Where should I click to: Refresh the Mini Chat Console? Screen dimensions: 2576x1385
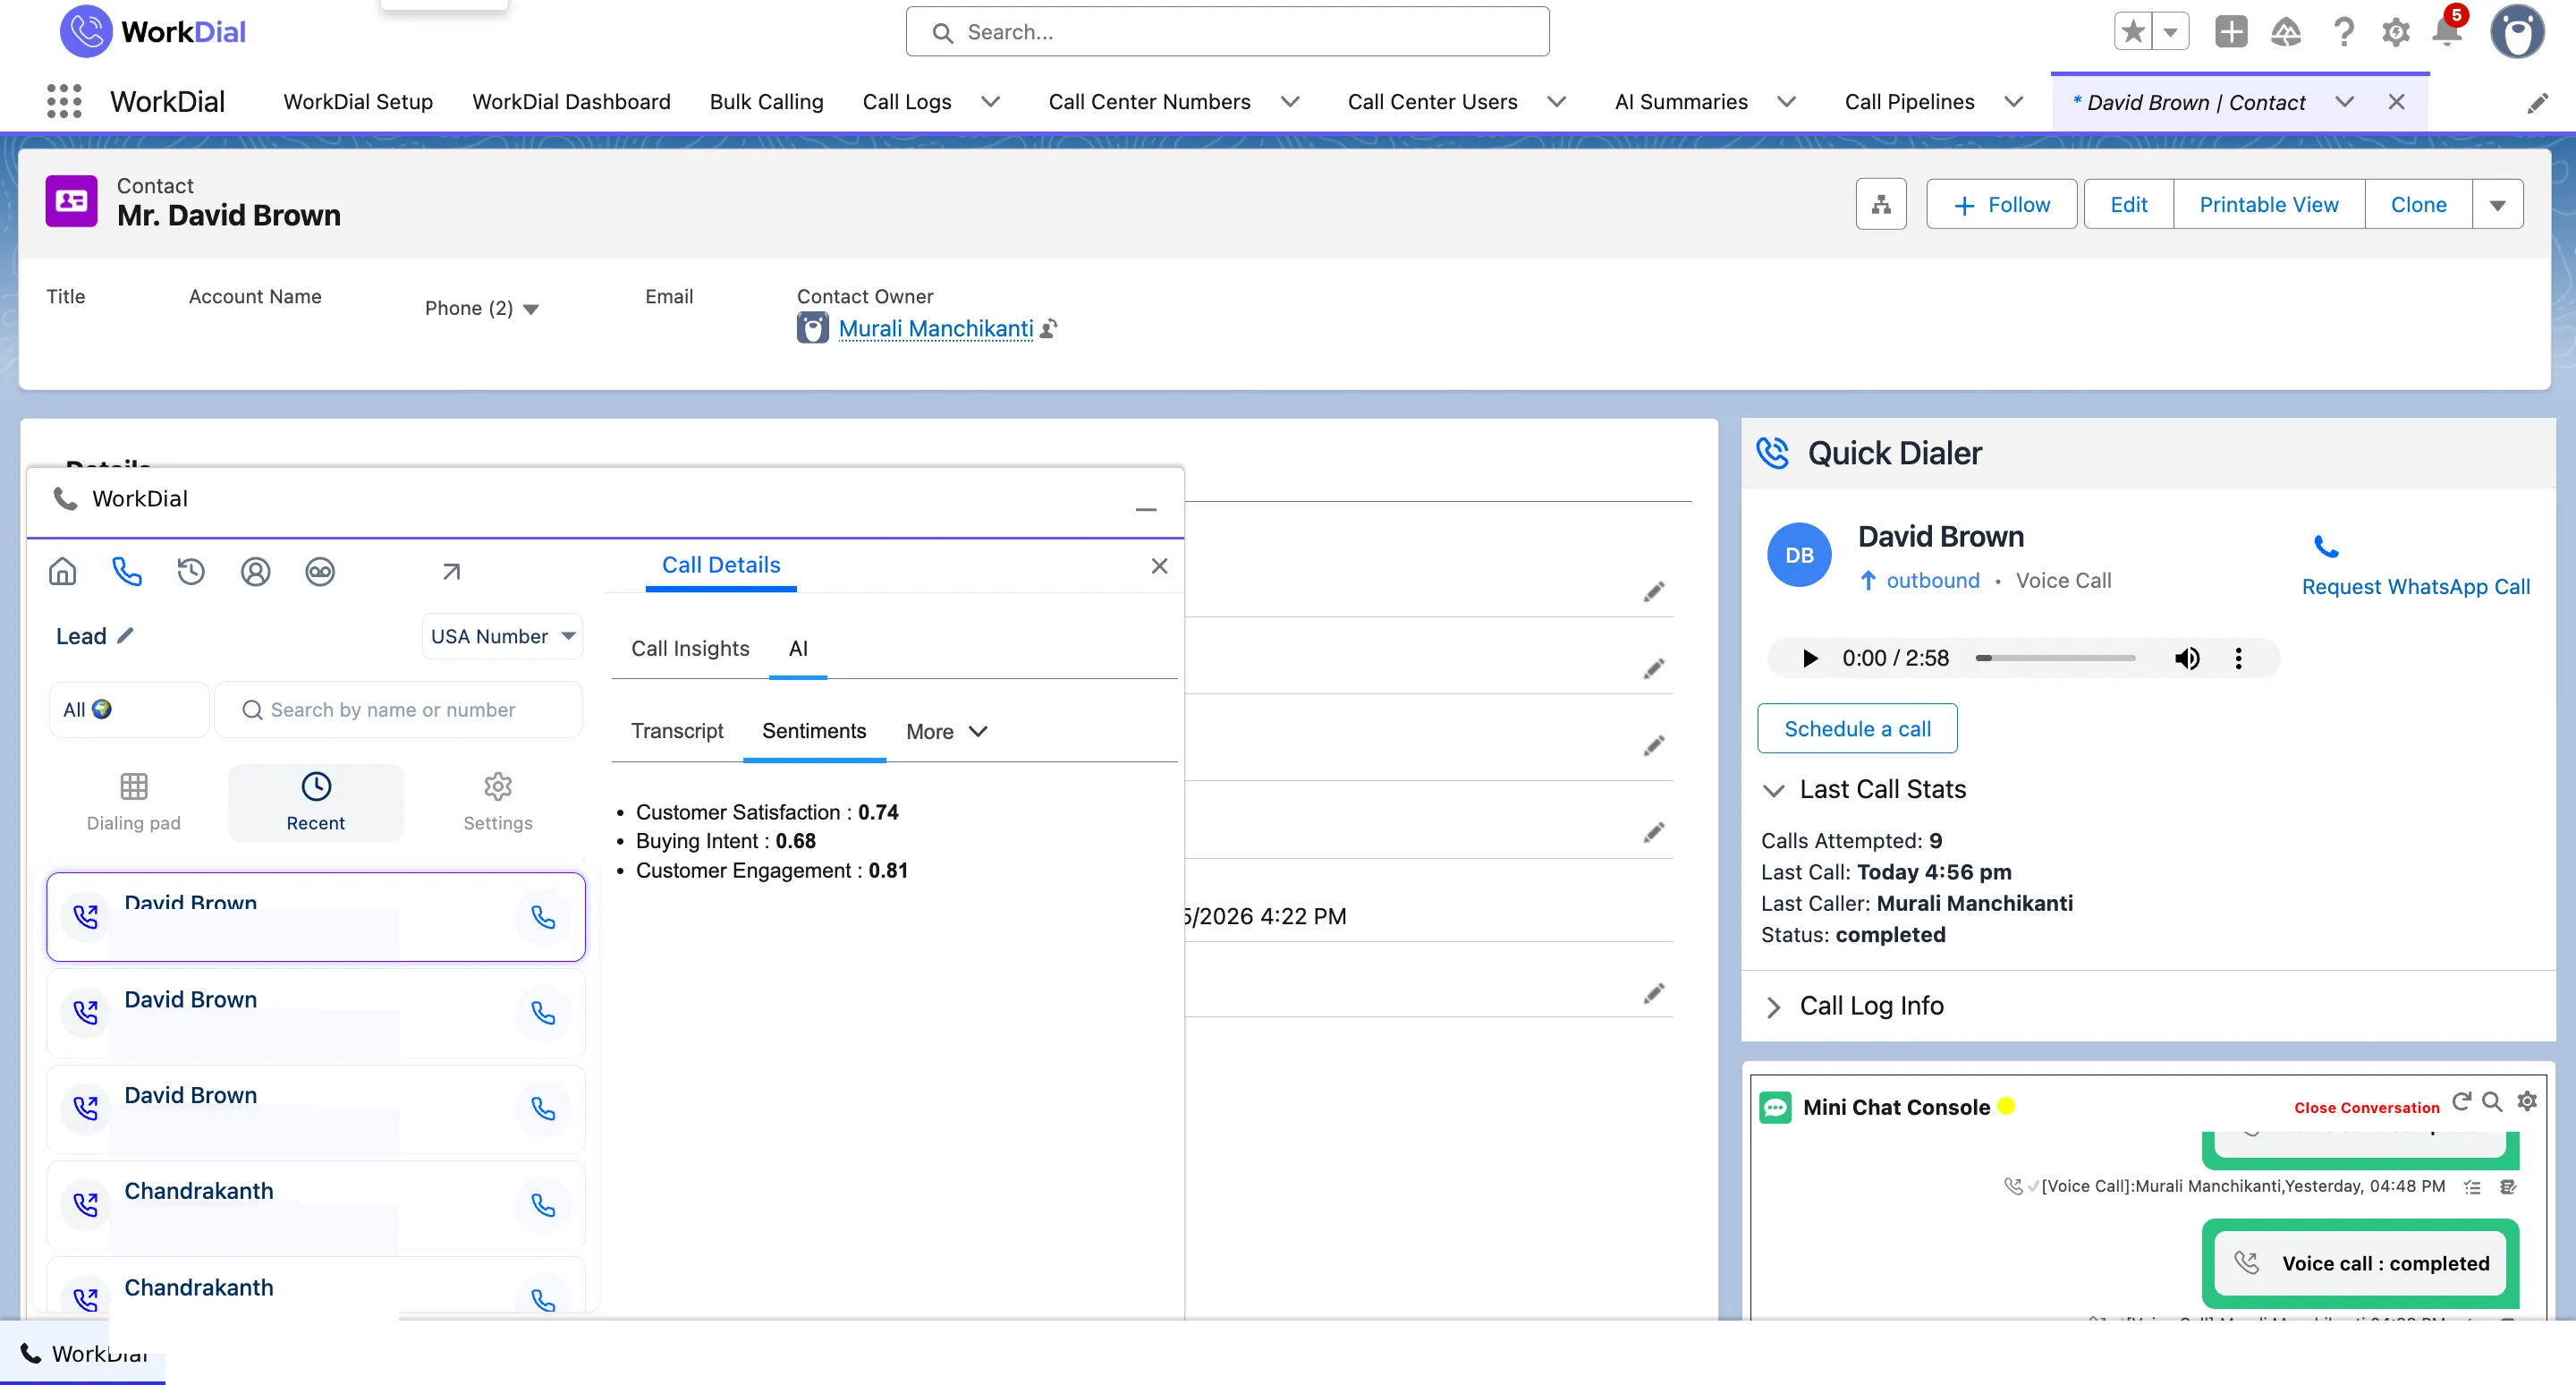tap(2461, 1101)
